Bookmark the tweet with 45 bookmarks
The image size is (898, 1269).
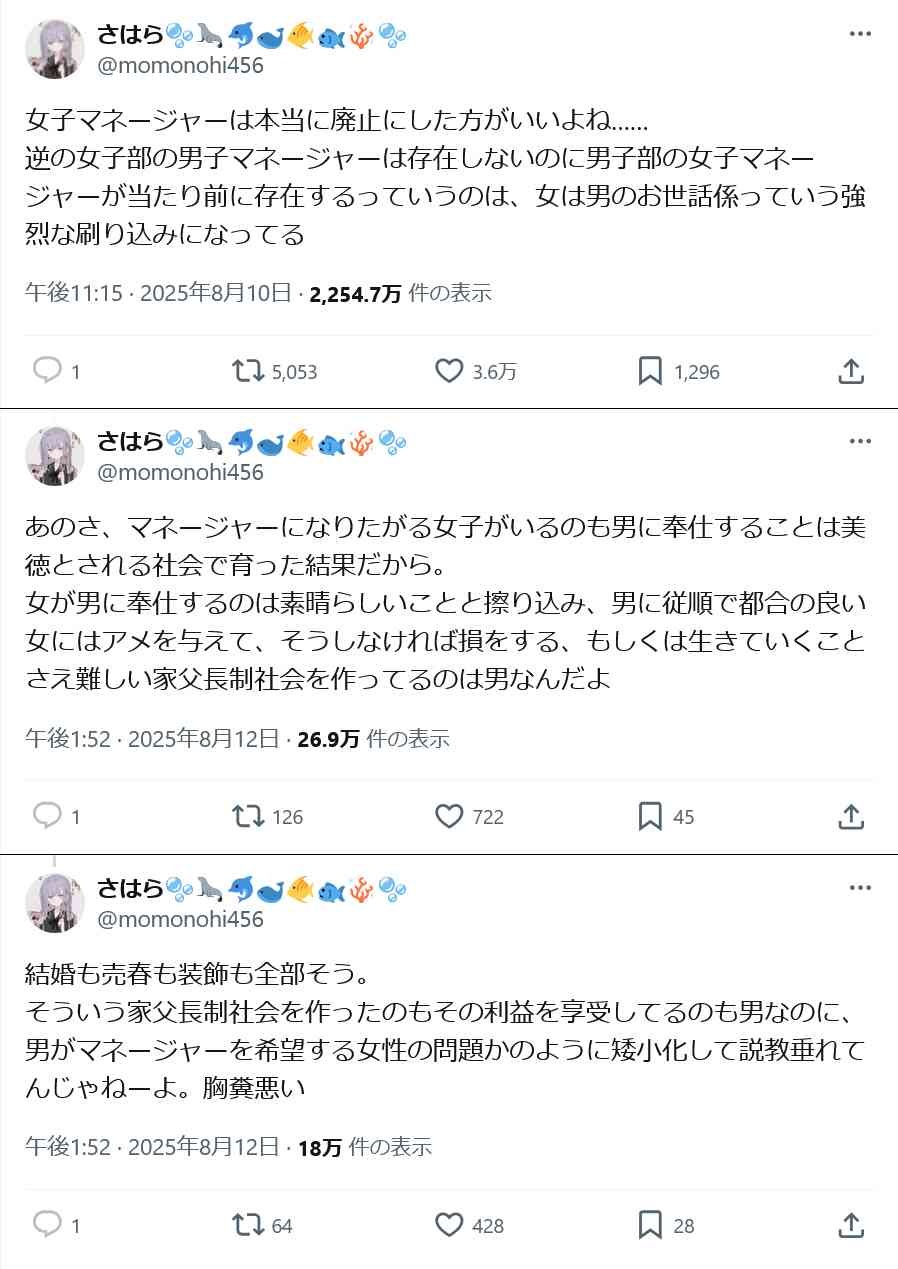click(x=650, y=816)
